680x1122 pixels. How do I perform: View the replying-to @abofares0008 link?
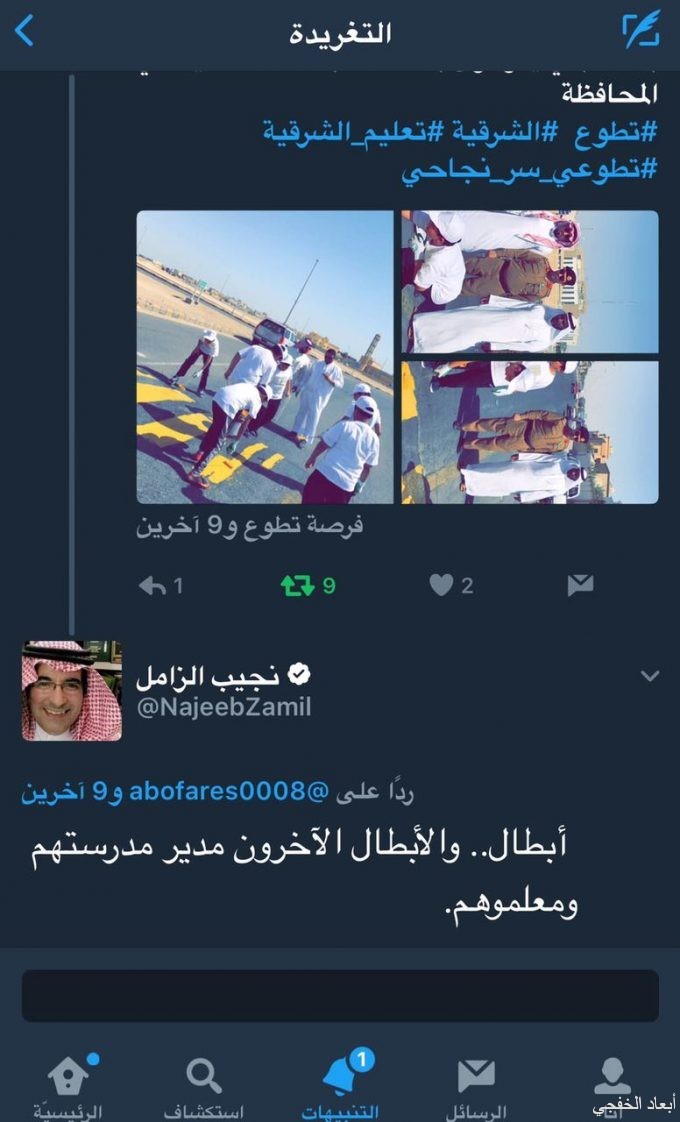(x=228, y=791)
